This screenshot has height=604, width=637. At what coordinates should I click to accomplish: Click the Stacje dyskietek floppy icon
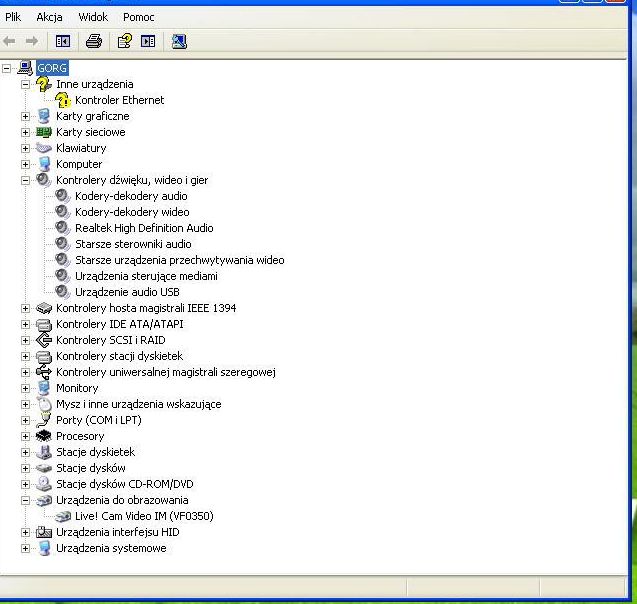(43, 452)
